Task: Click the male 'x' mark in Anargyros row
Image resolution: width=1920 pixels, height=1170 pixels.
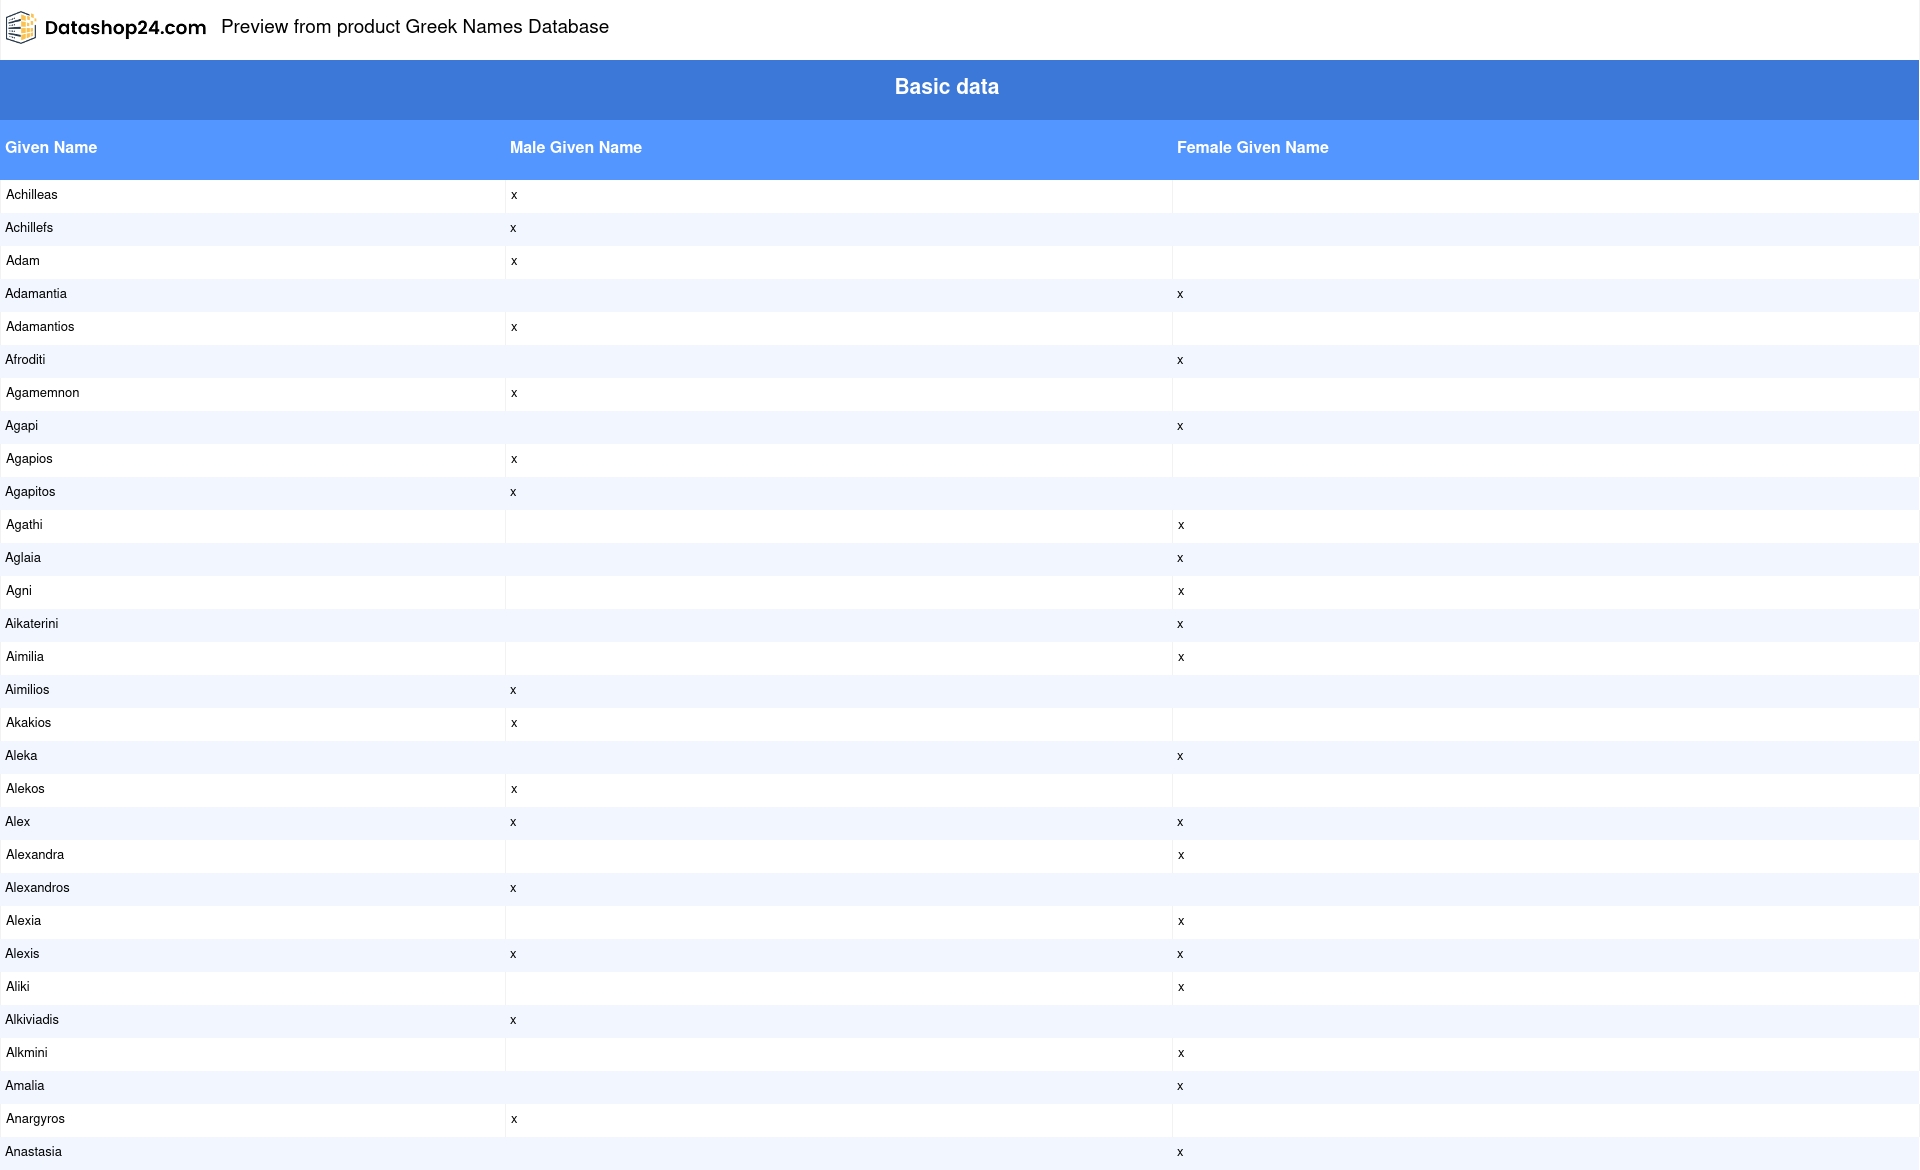Action: [514, 1120]
